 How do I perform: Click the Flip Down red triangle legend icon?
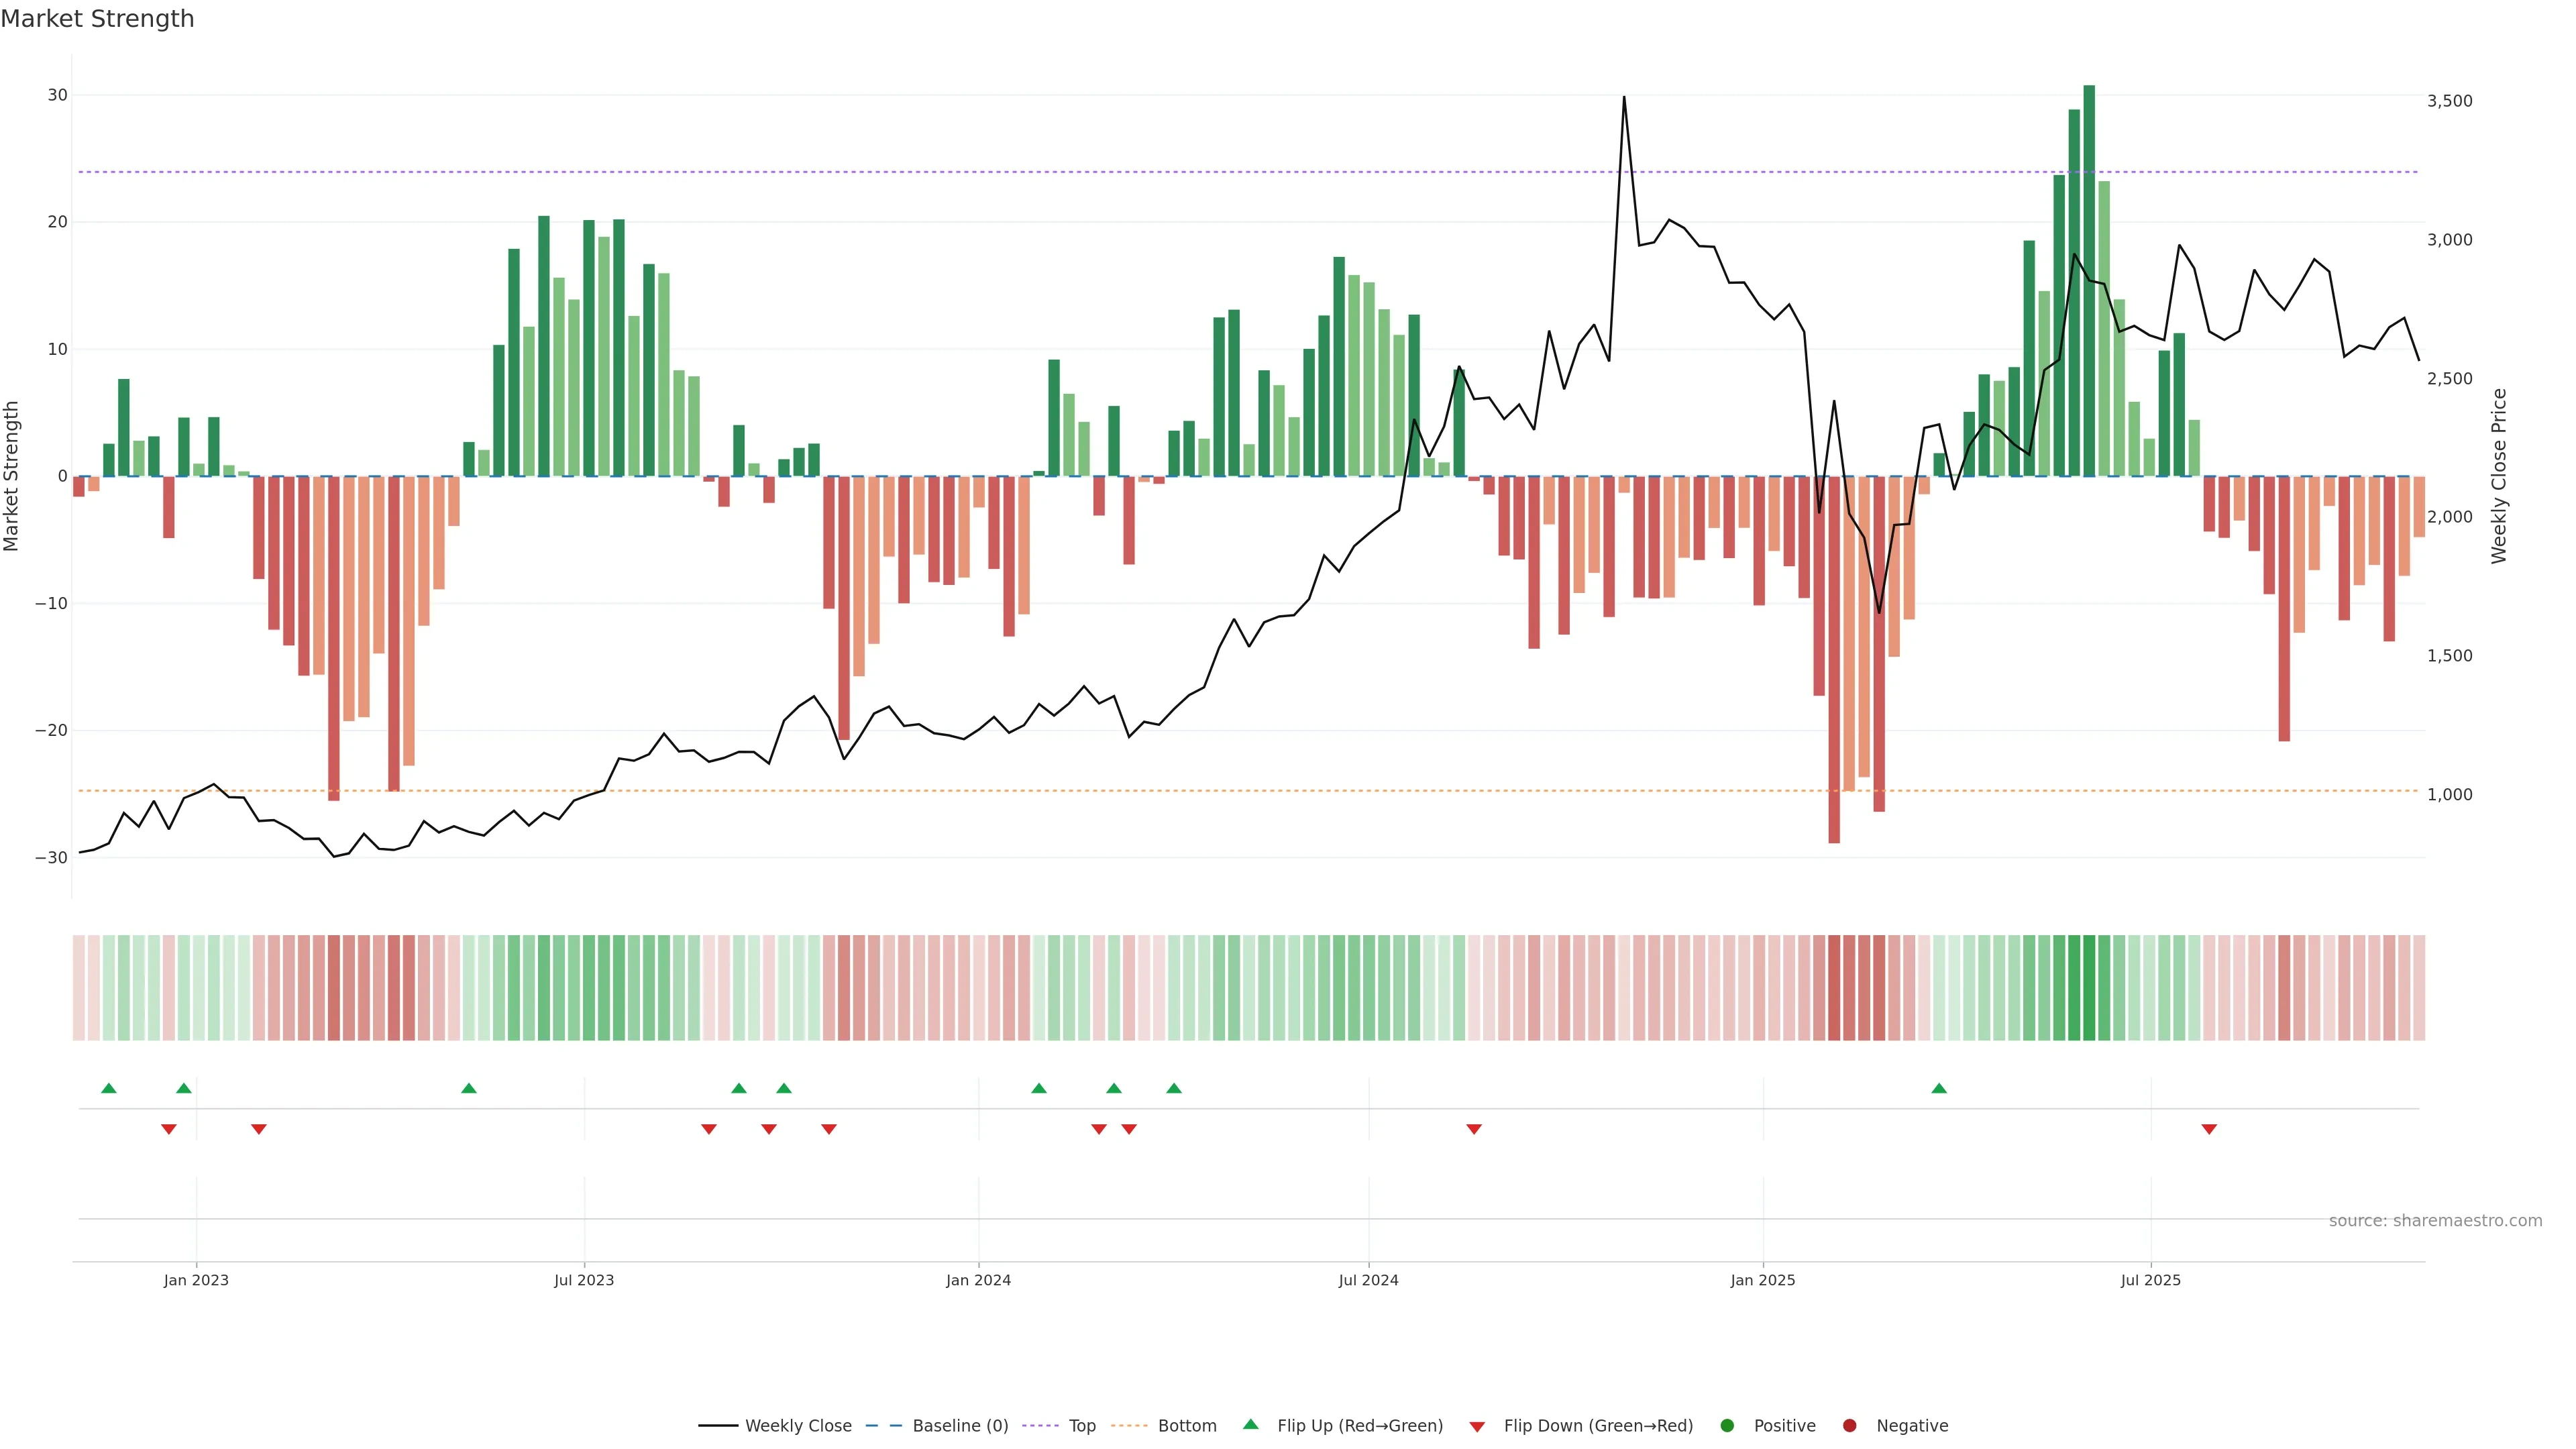point(1477,1427)
